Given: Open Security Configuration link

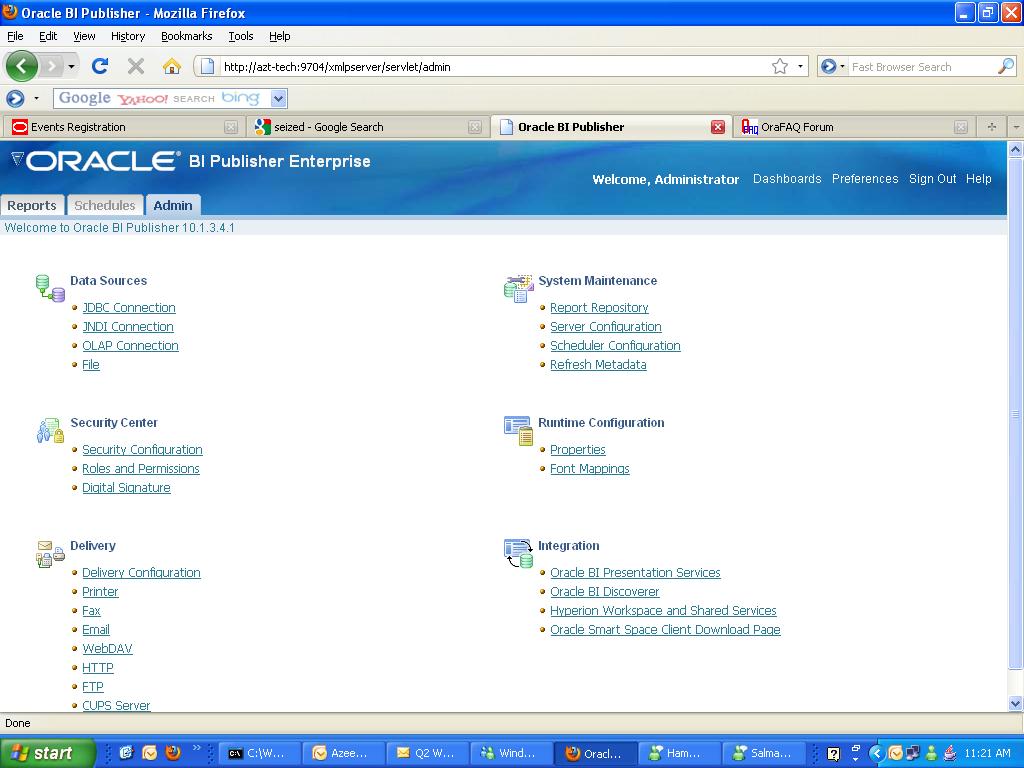Looking at the screenshot, I should point(142,449).
